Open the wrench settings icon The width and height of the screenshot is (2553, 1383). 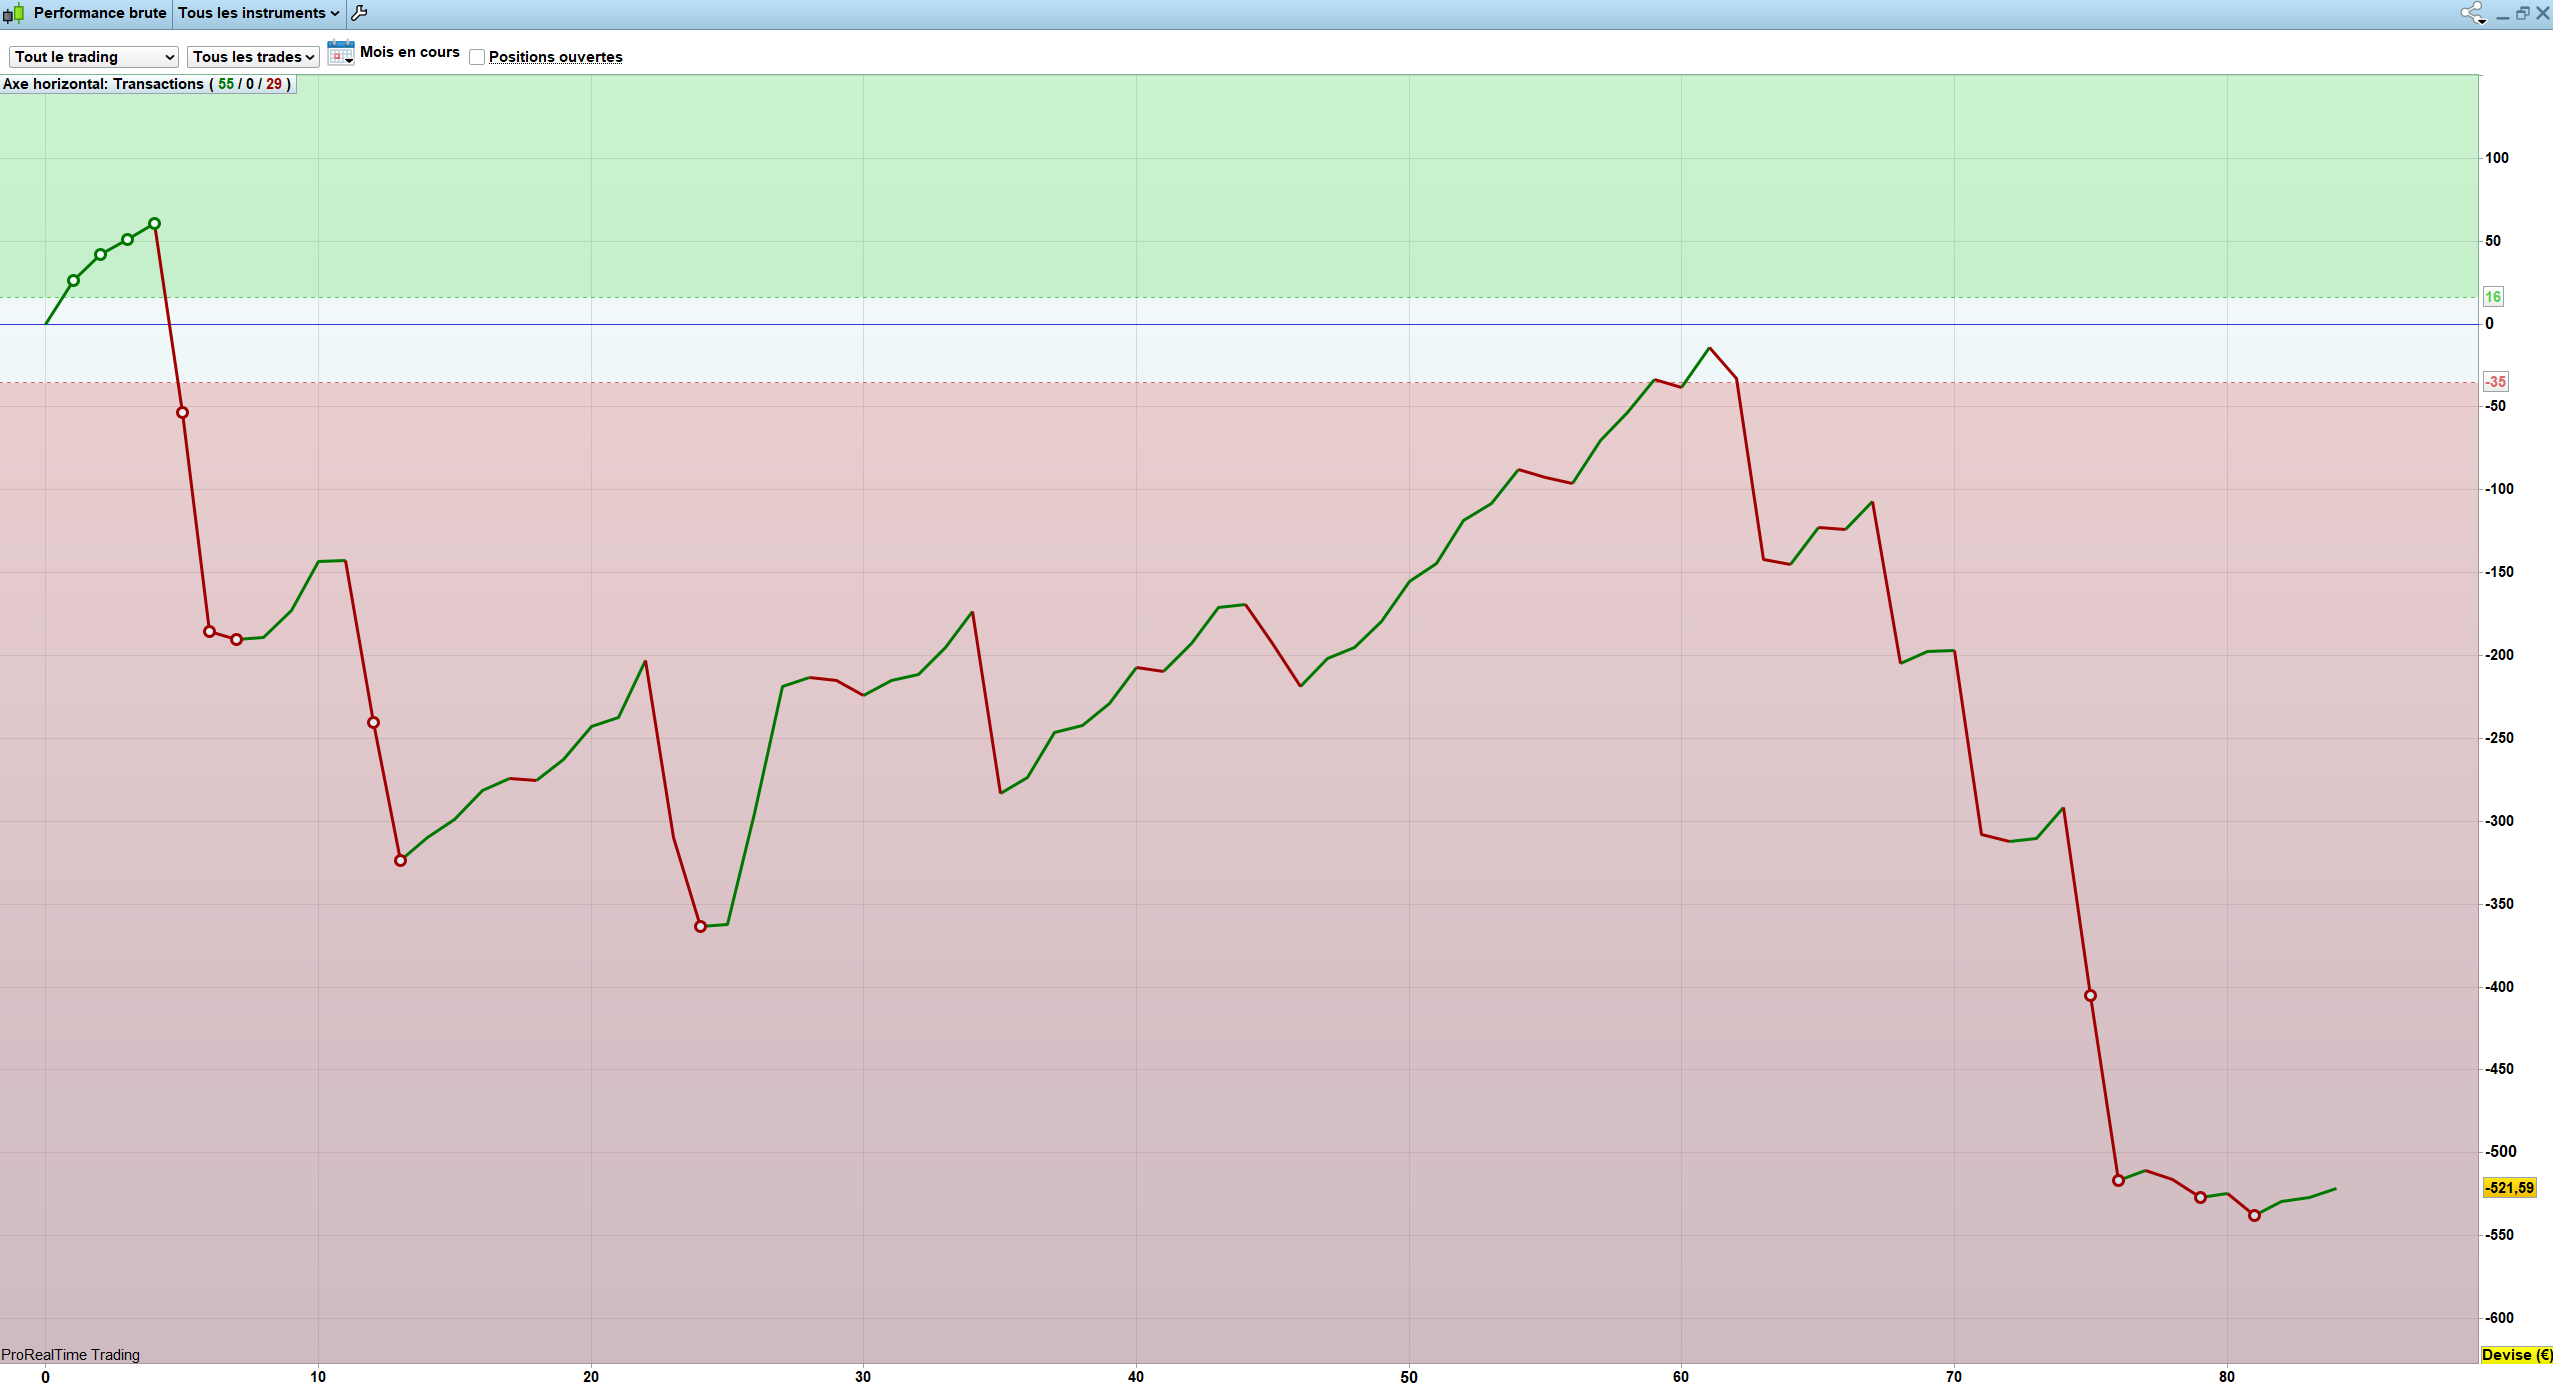pos(360,13)
